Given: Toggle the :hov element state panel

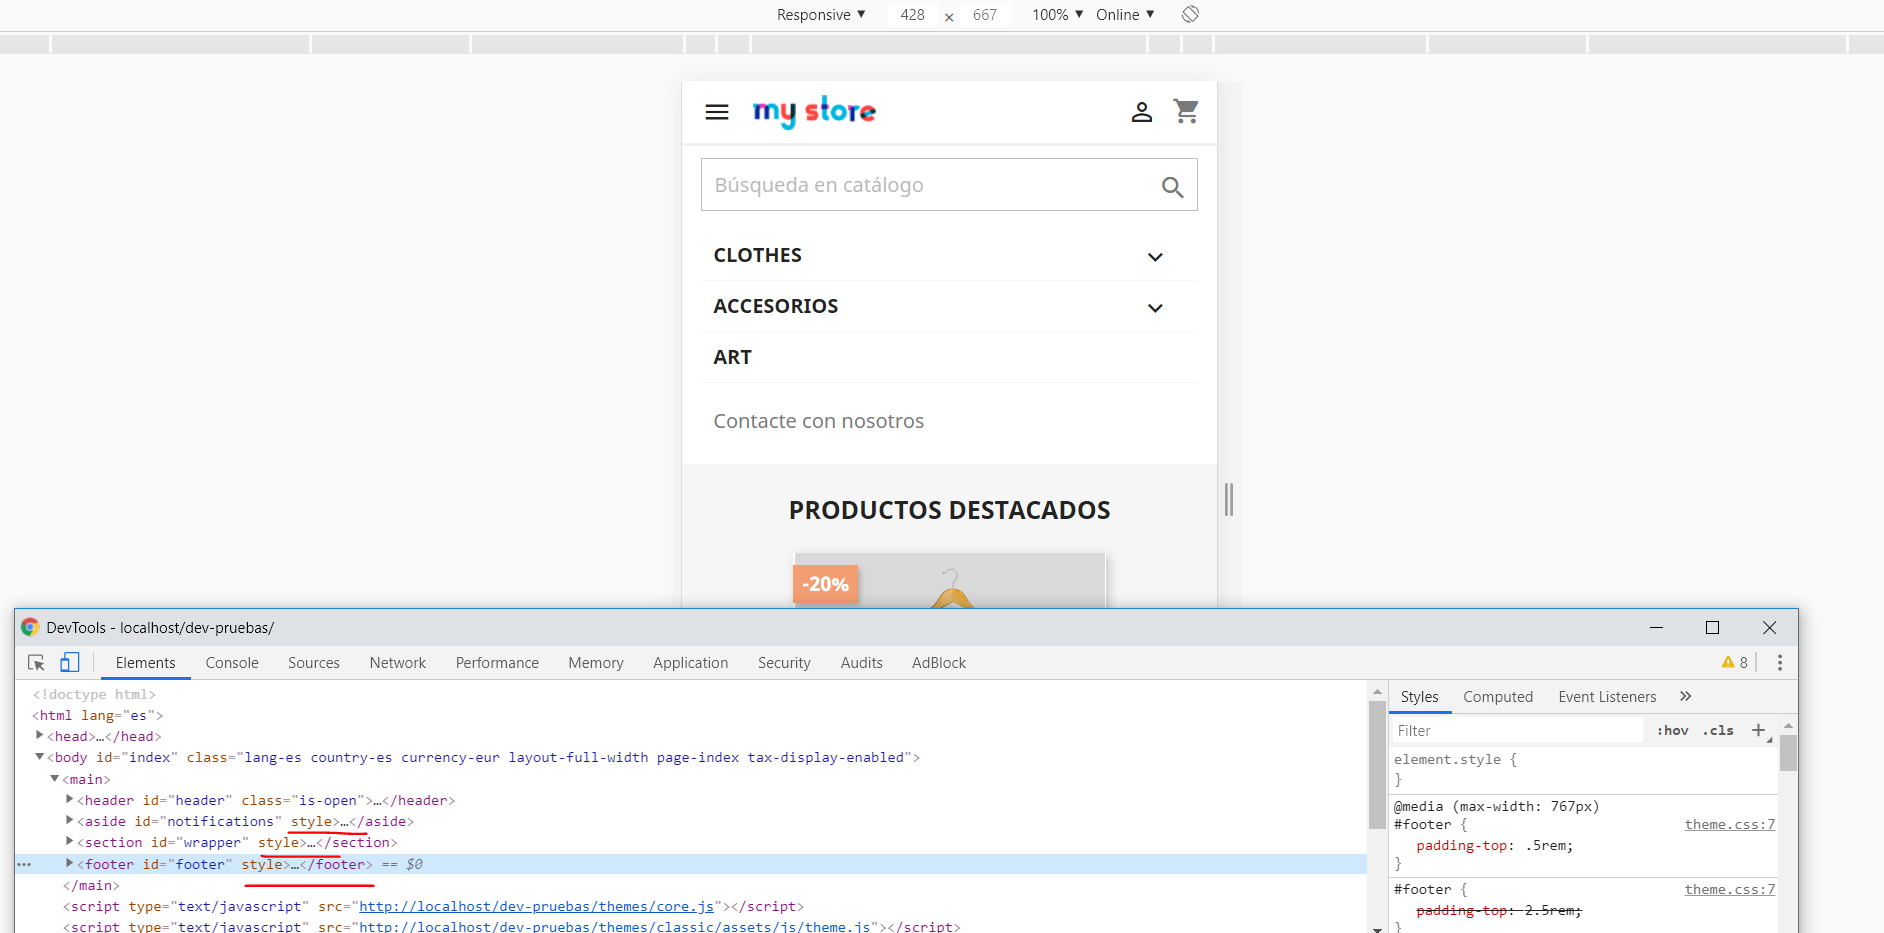Looking at the screenshot, I should [x=1673, y=730].
